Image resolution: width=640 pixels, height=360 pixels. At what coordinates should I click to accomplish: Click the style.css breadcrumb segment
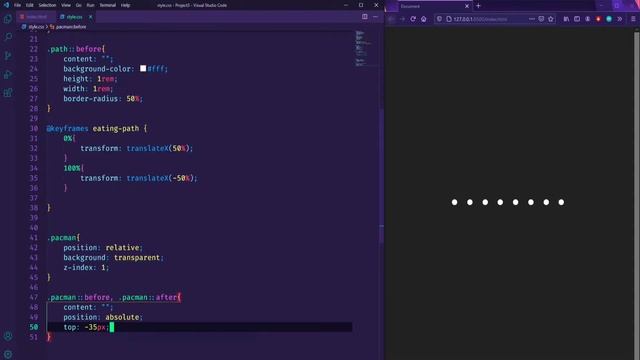[x=36, y=27]
